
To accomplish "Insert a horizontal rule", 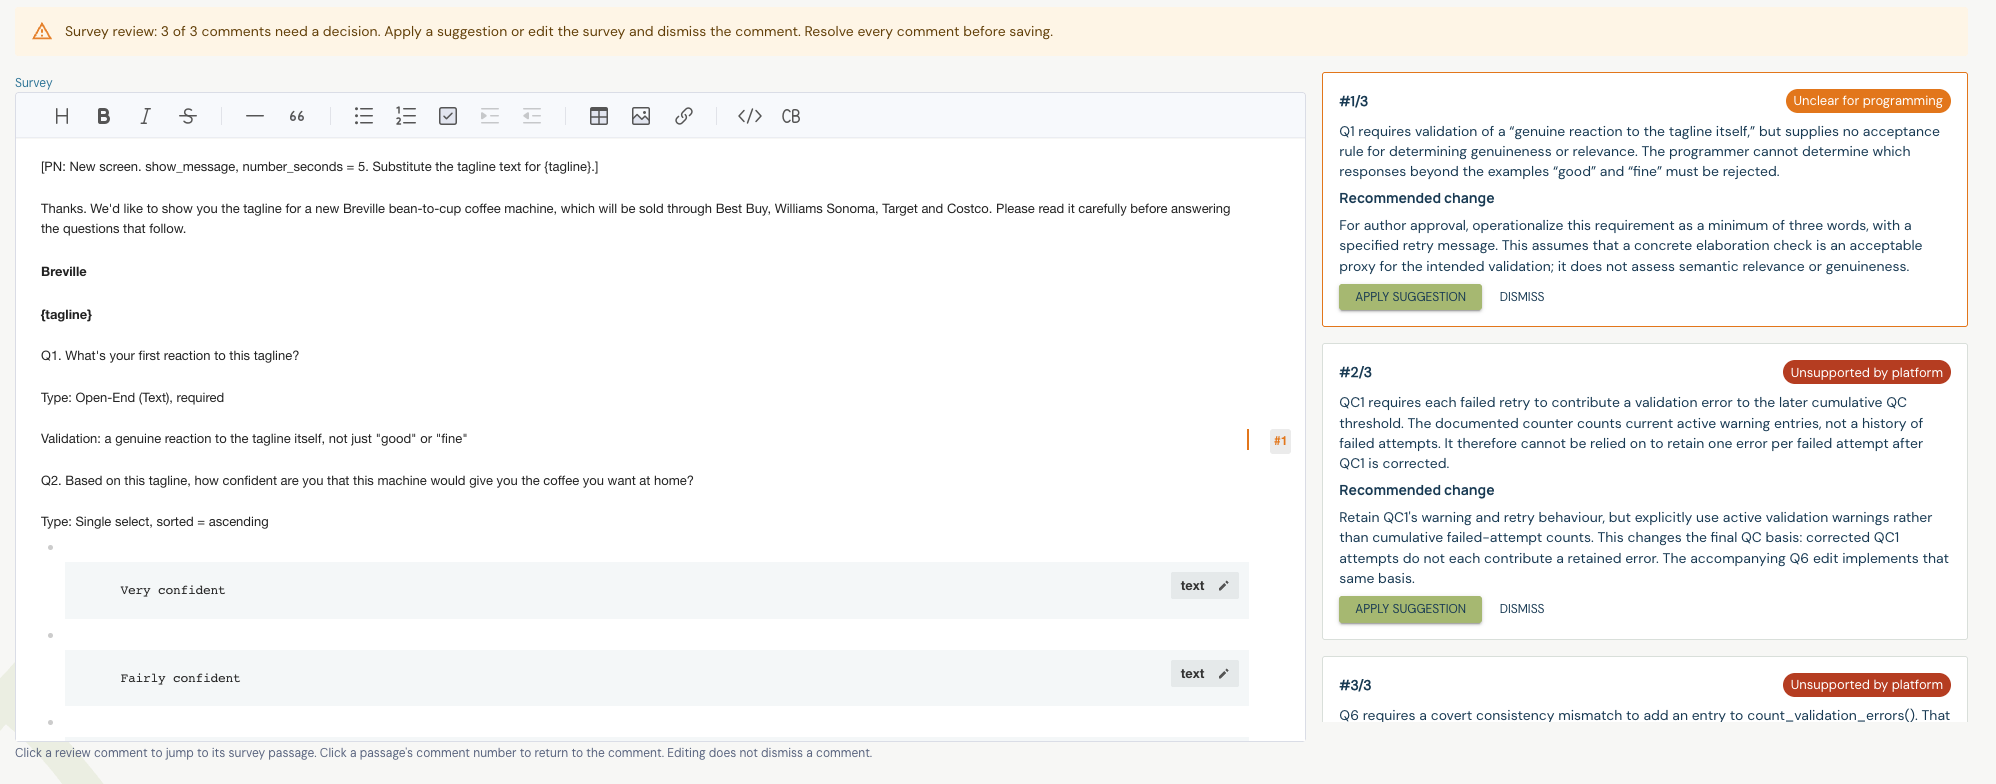I will point(255,116).
